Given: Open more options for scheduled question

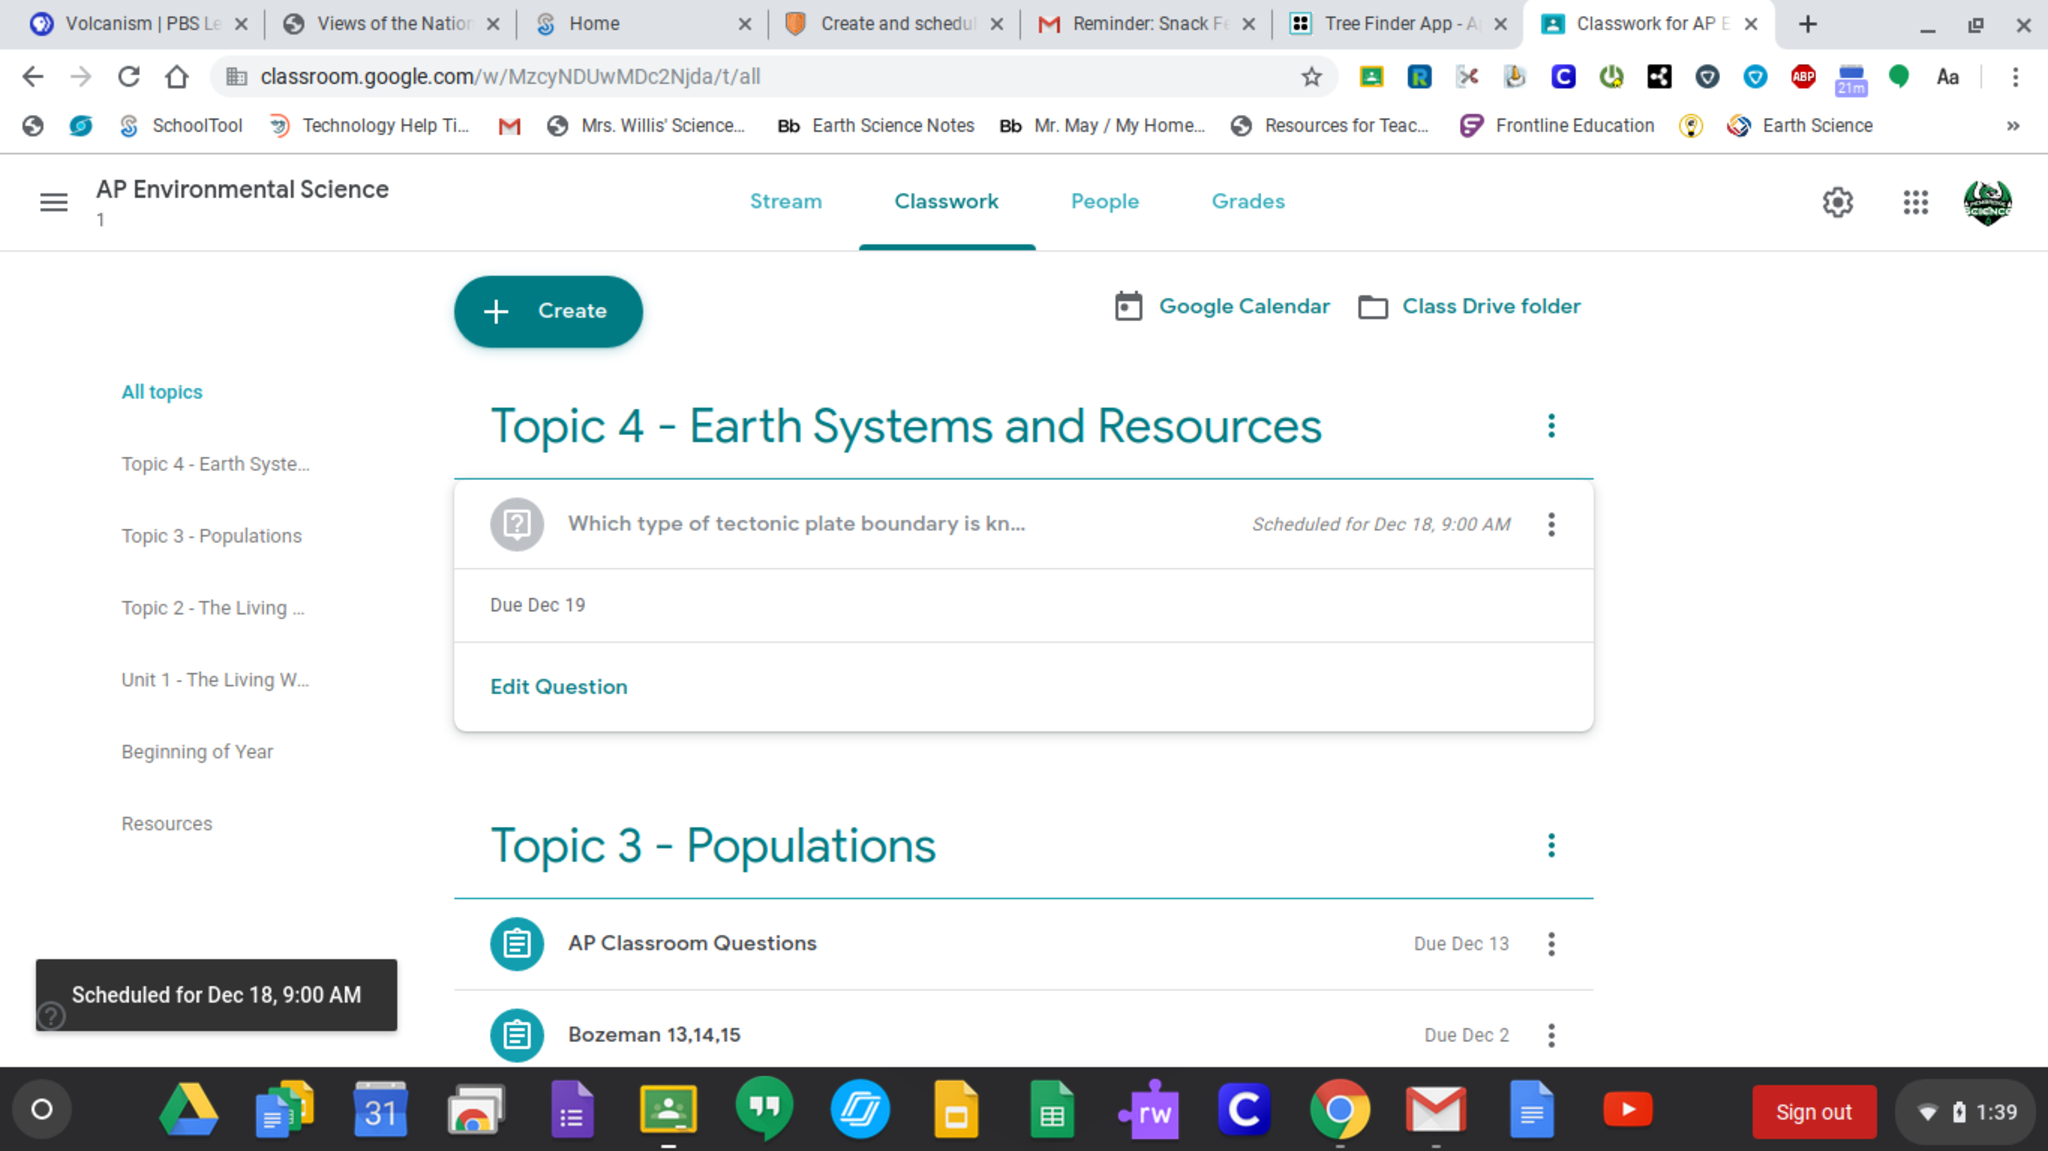Looking at the screenshot, I should [x=1551, y=524].
